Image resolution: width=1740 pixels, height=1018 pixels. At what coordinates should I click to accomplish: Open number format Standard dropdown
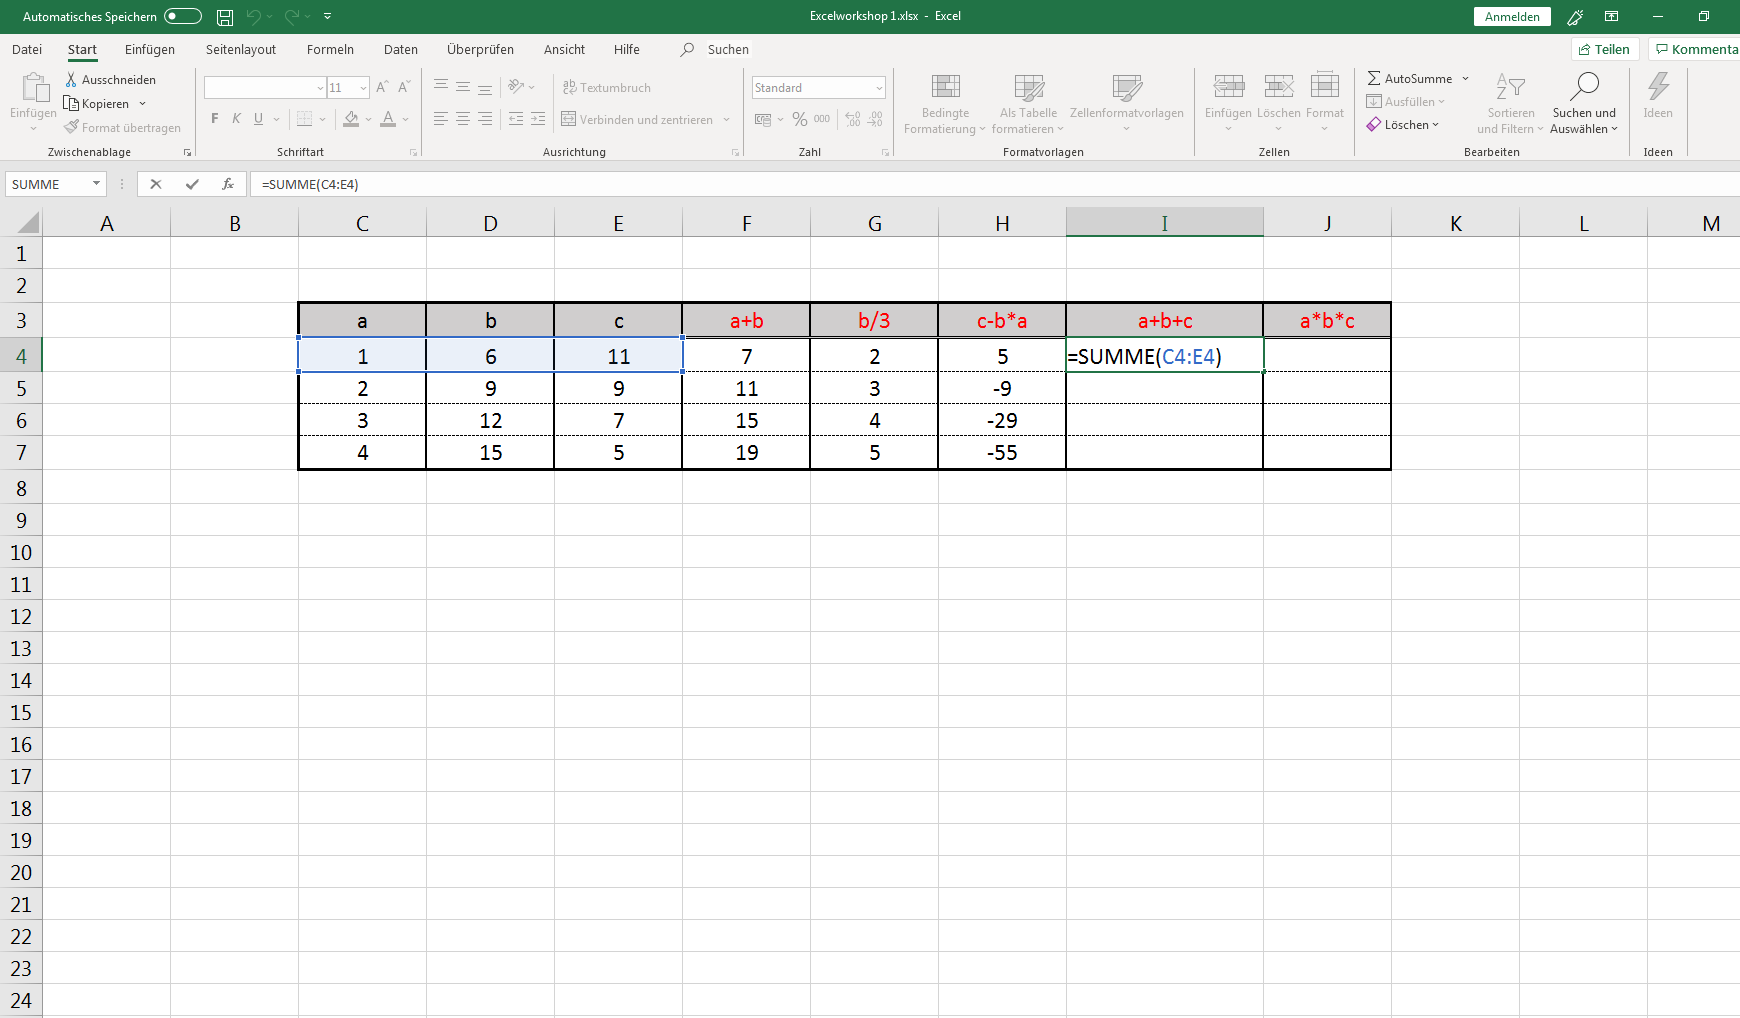point(879,88)
